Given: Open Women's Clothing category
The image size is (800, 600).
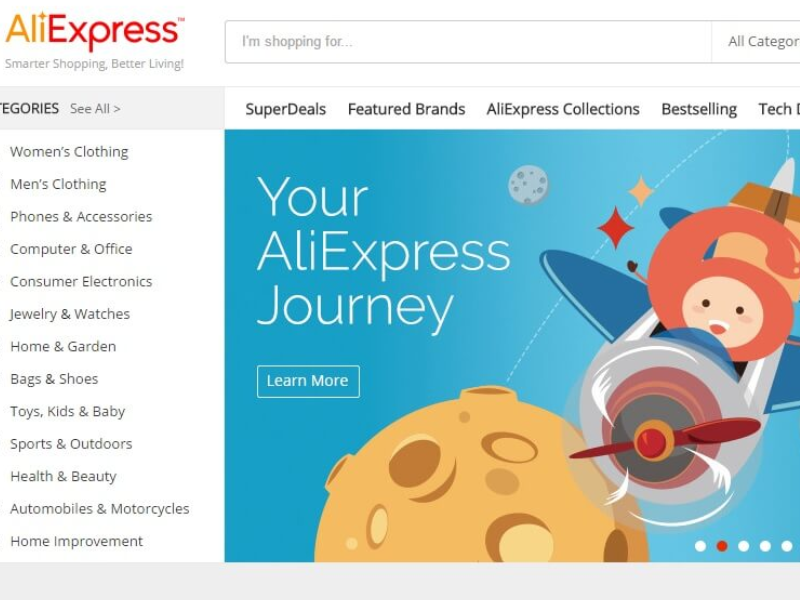Looking at the screenshot, I should tap(69, 152).
